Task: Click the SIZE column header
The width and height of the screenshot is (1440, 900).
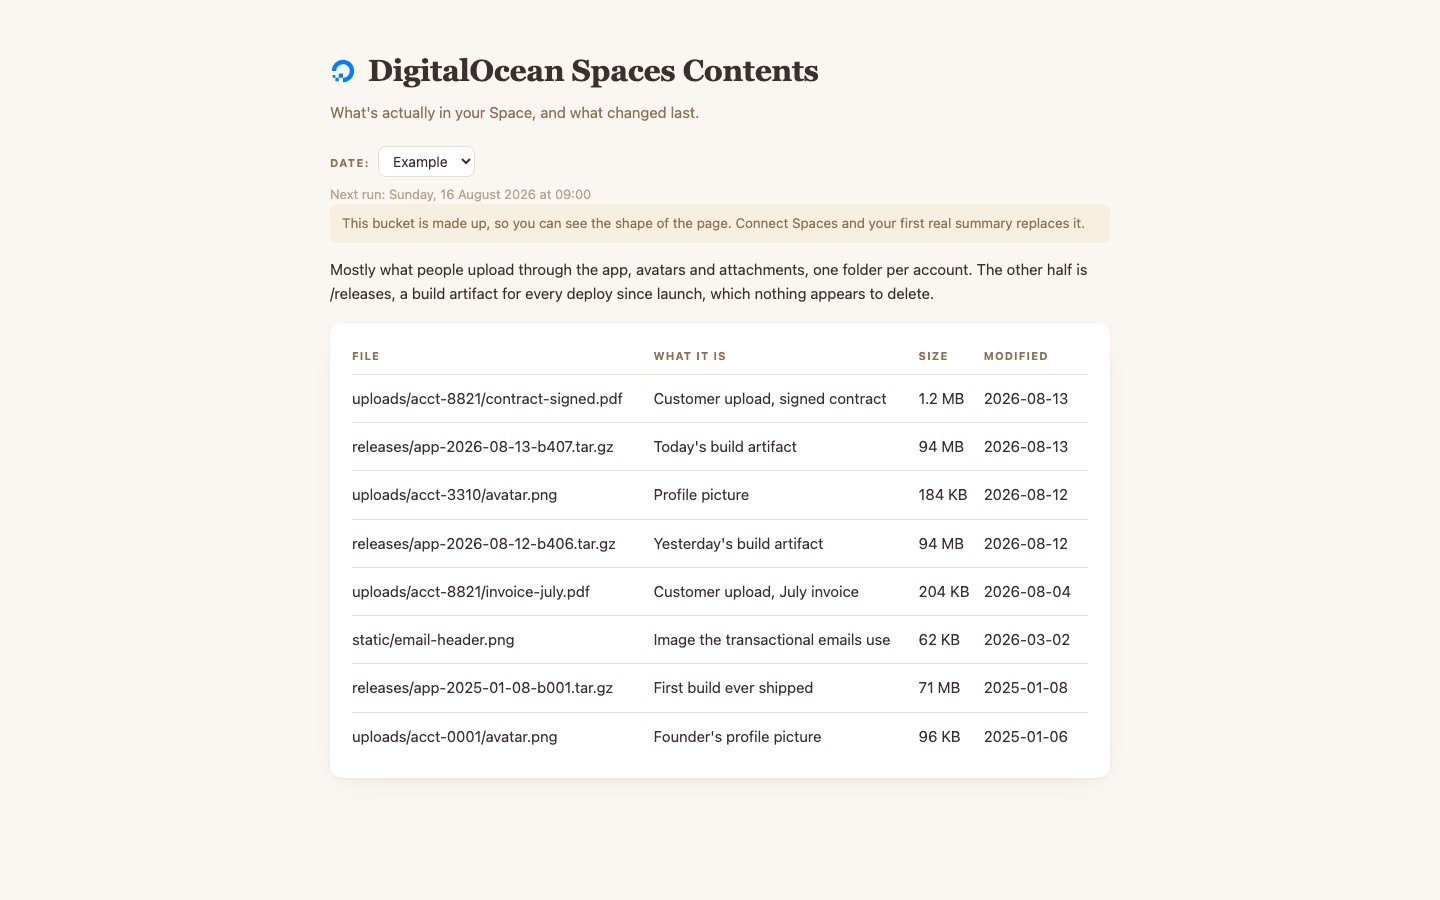Action: (x=933, y=356)
